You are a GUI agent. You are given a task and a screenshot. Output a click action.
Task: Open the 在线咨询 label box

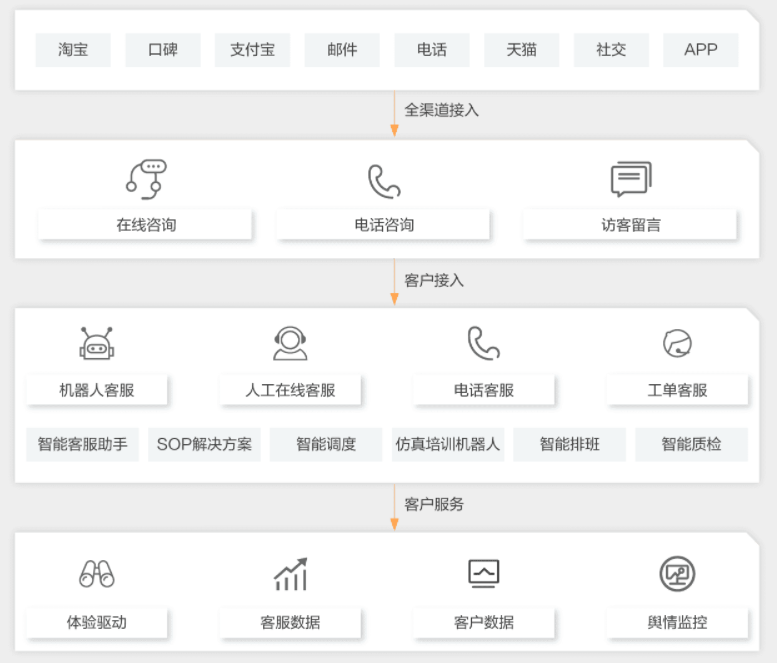point(145,225)
